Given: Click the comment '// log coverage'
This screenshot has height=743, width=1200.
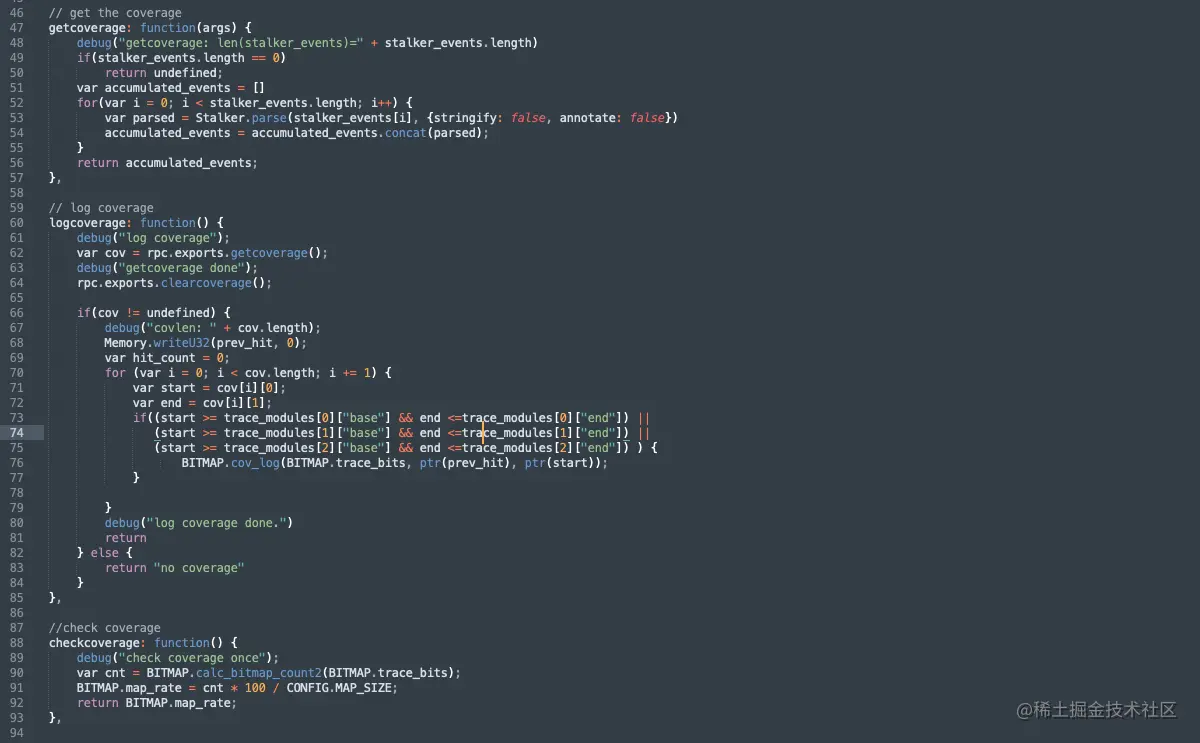Looking at the screenshot, I should point(101,208).
